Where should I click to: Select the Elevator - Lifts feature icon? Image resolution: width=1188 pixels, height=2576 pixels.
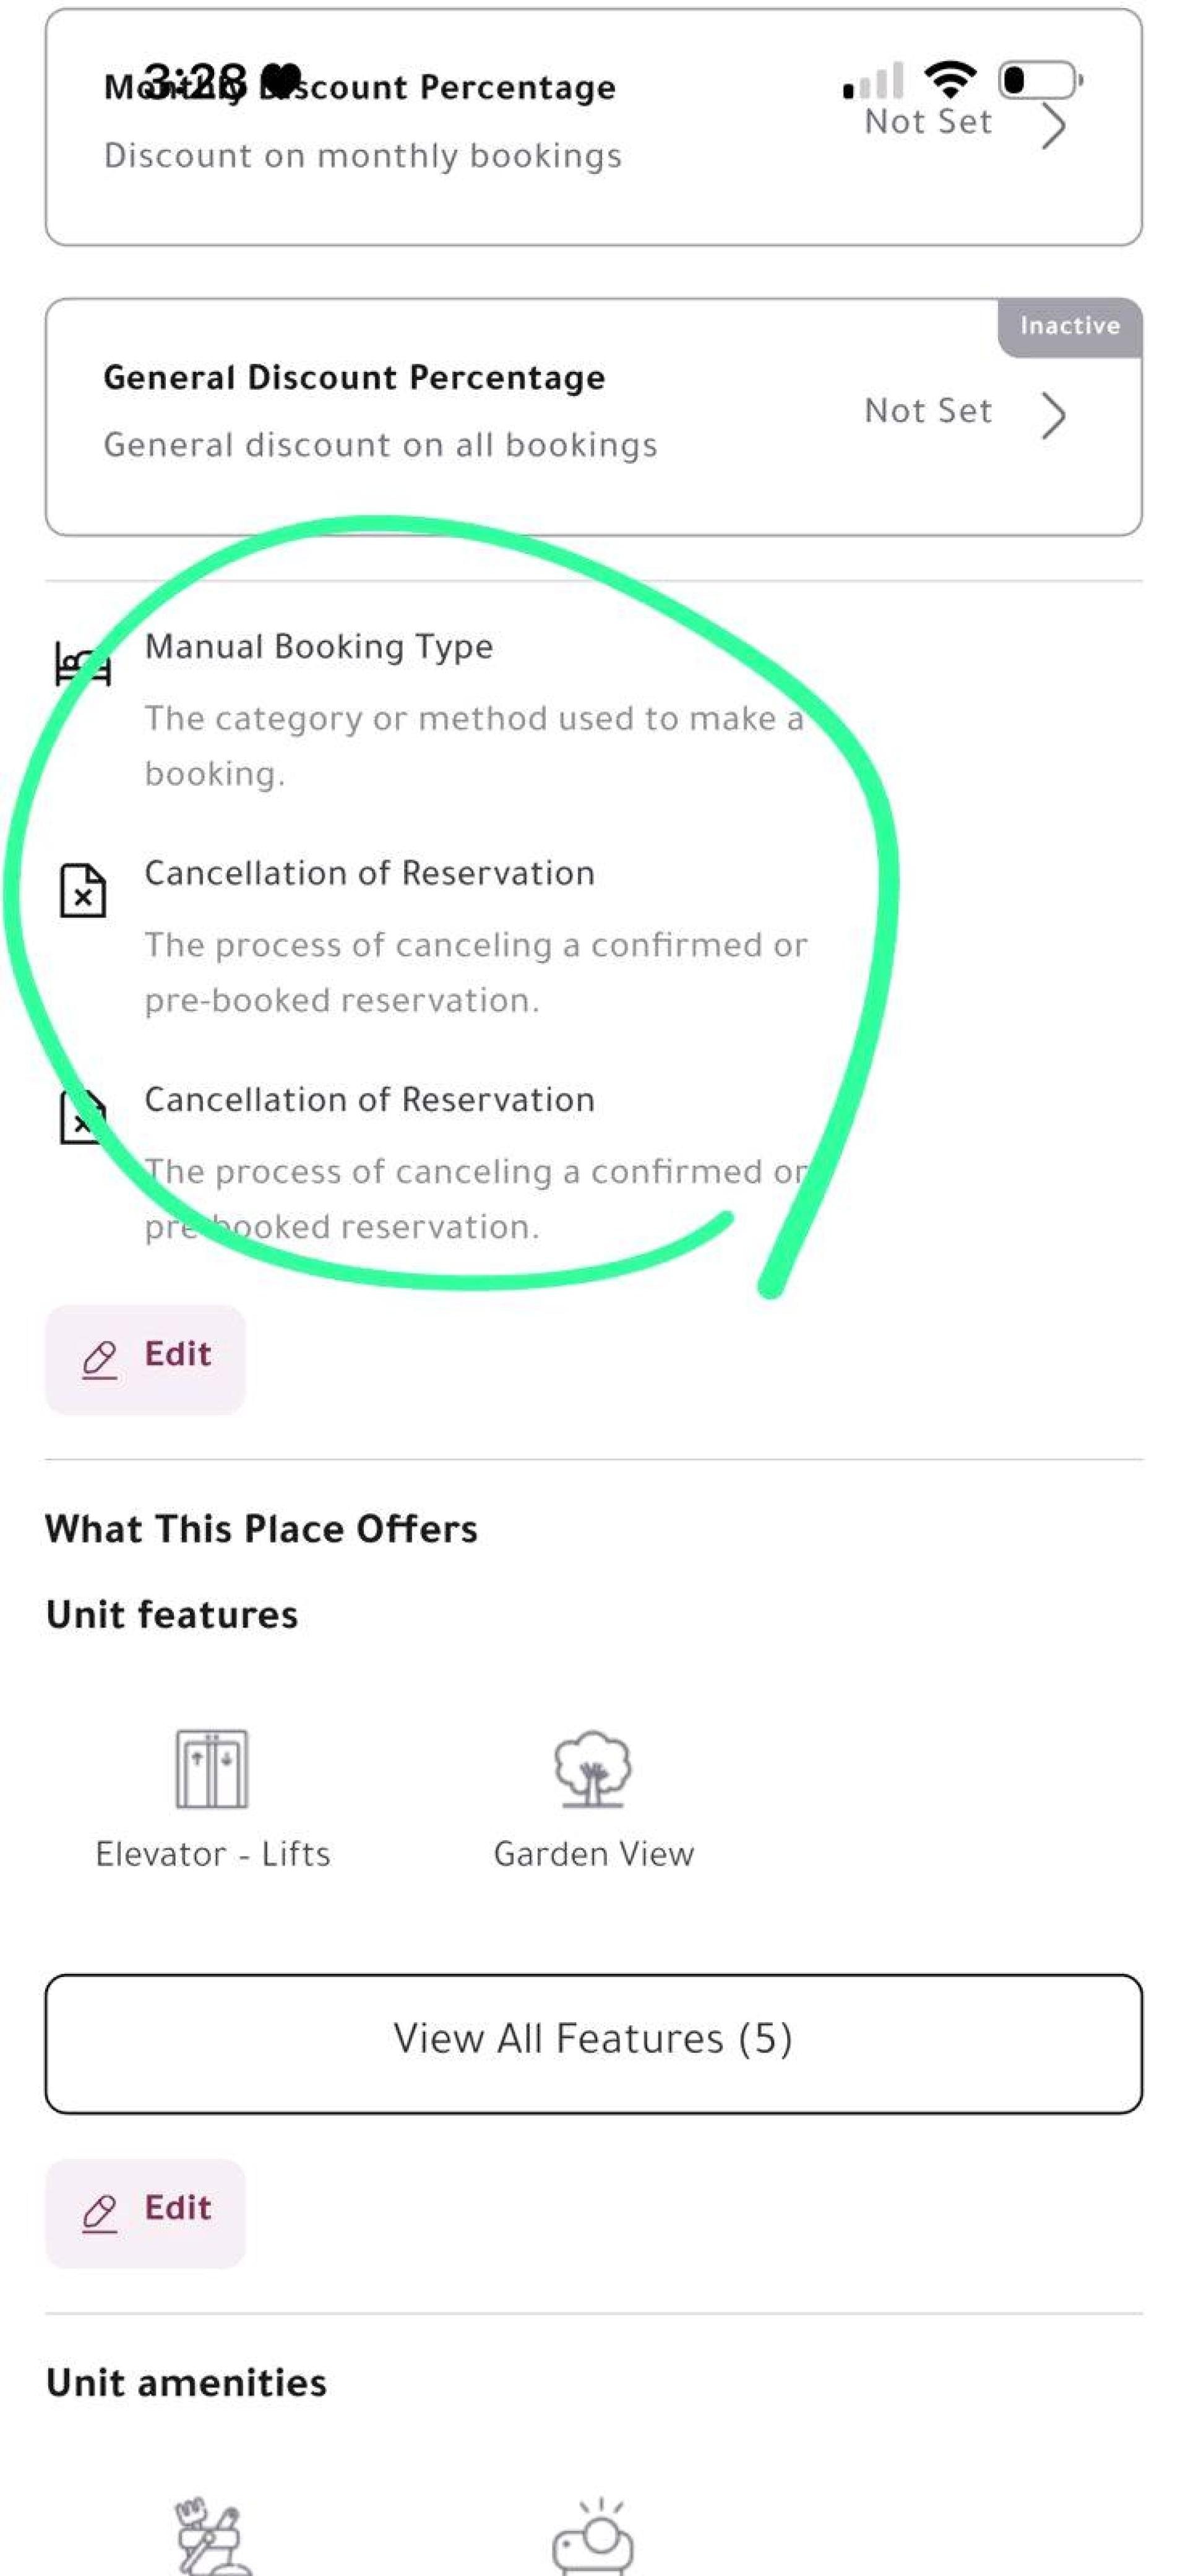(x=212, y=1768)
